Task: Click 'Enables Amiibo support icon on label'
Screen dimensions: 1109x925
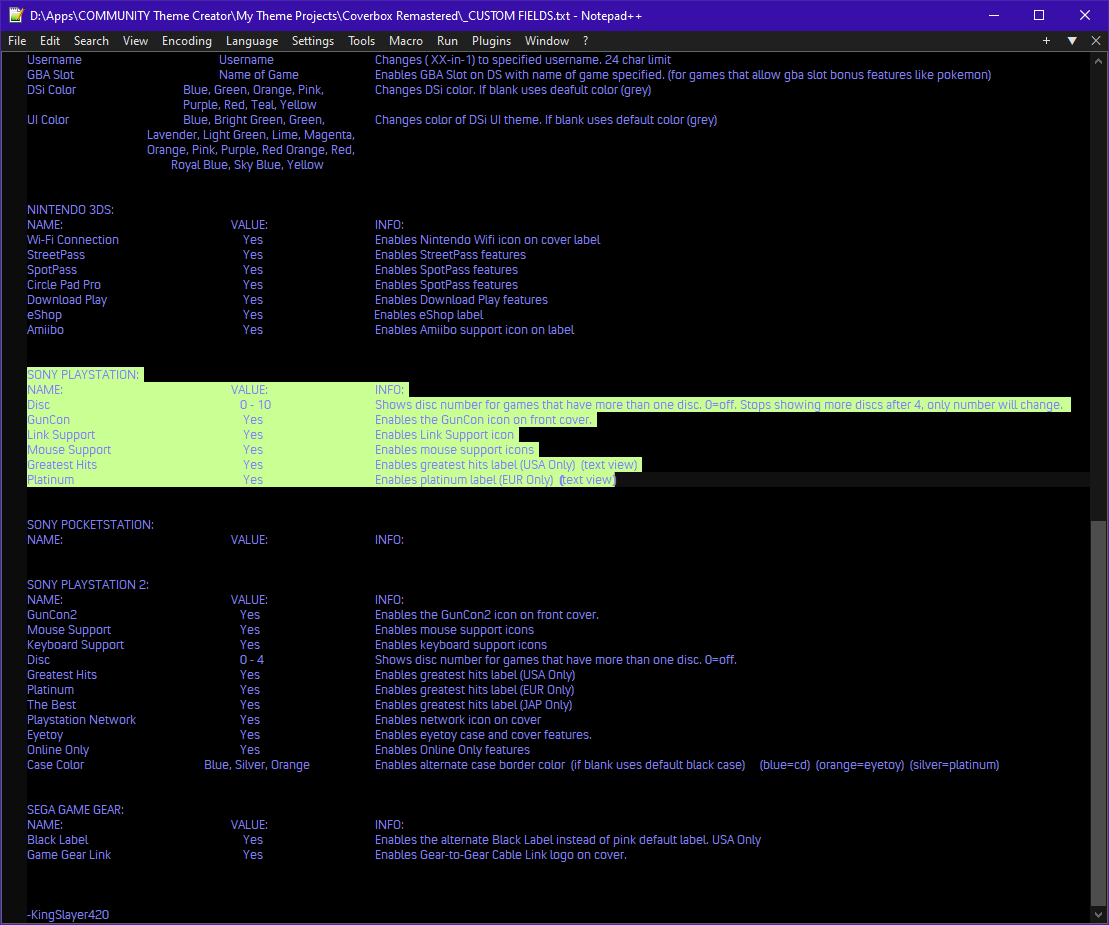Action: (x=475, y=330)
